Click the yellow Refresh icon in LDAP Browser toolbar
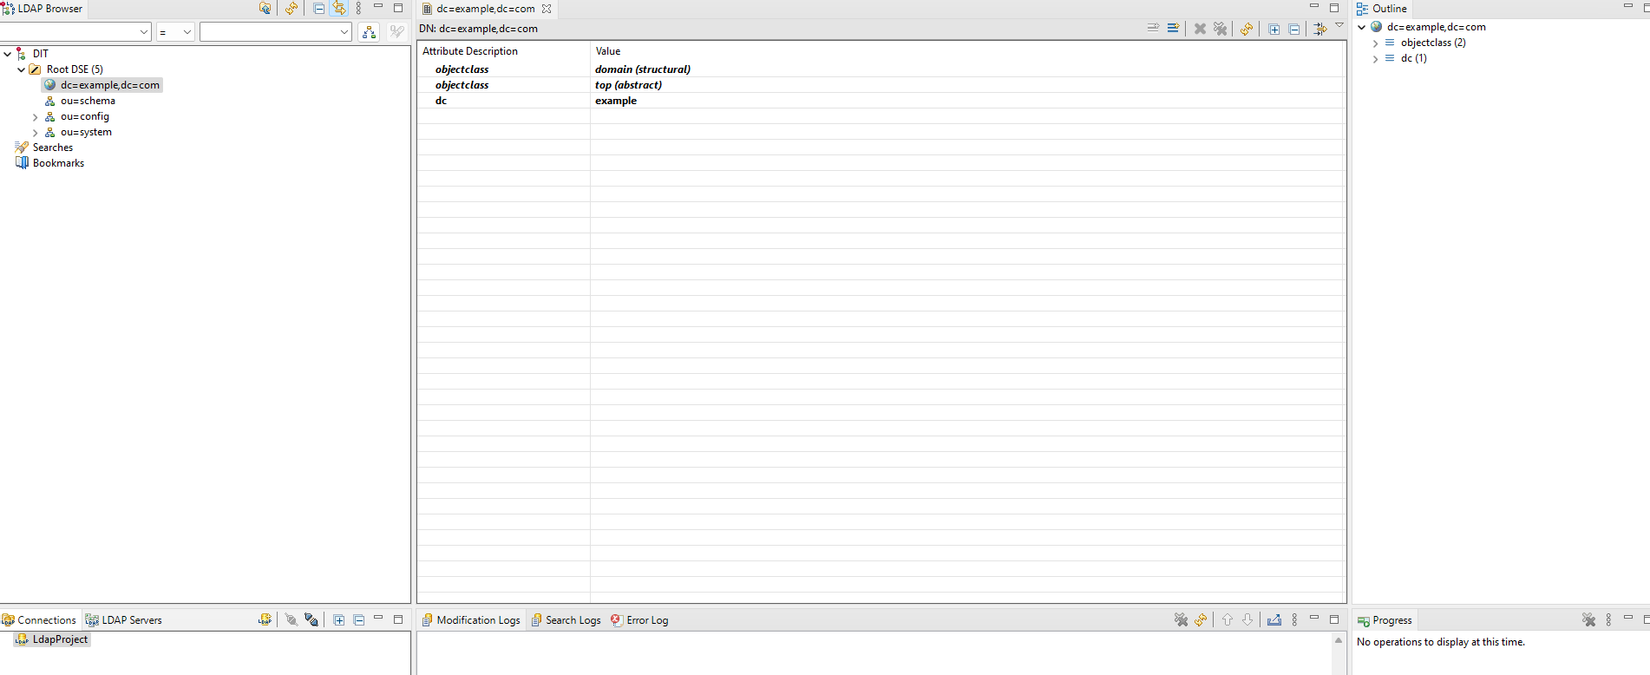This screenshot has height=675, width=1650. (x=291, y=8)
